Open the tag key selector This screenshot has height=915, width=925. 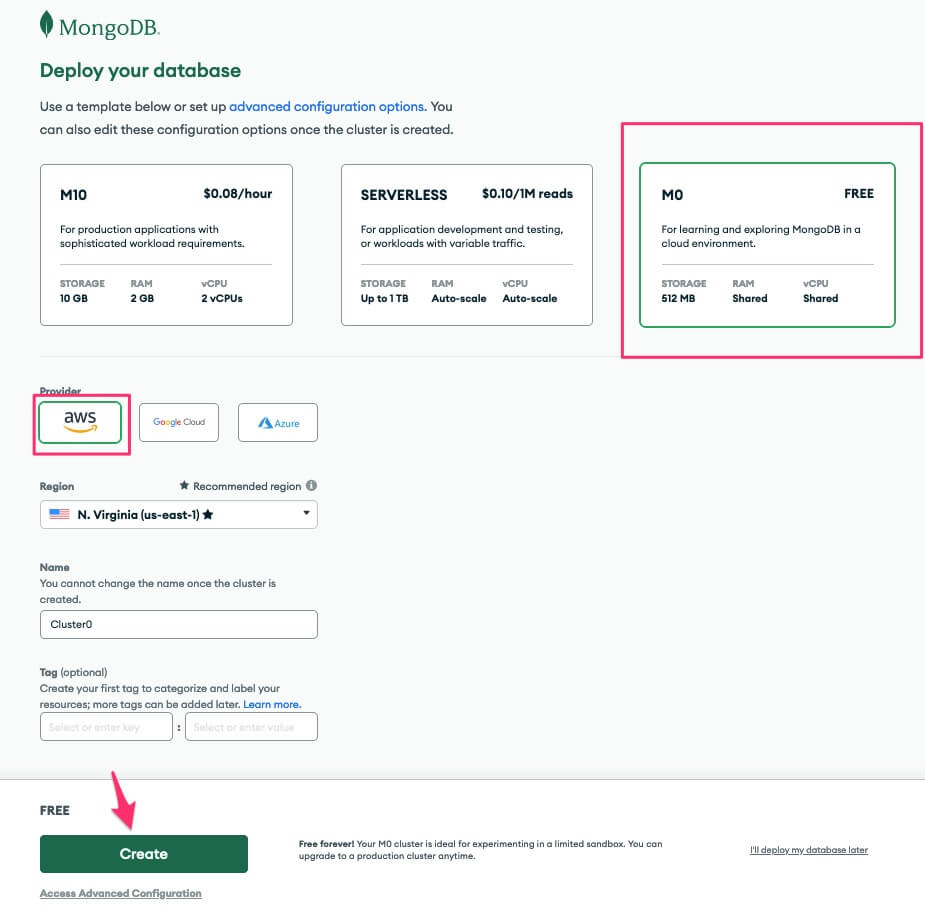pyautogui.click(x=106, y=727)
